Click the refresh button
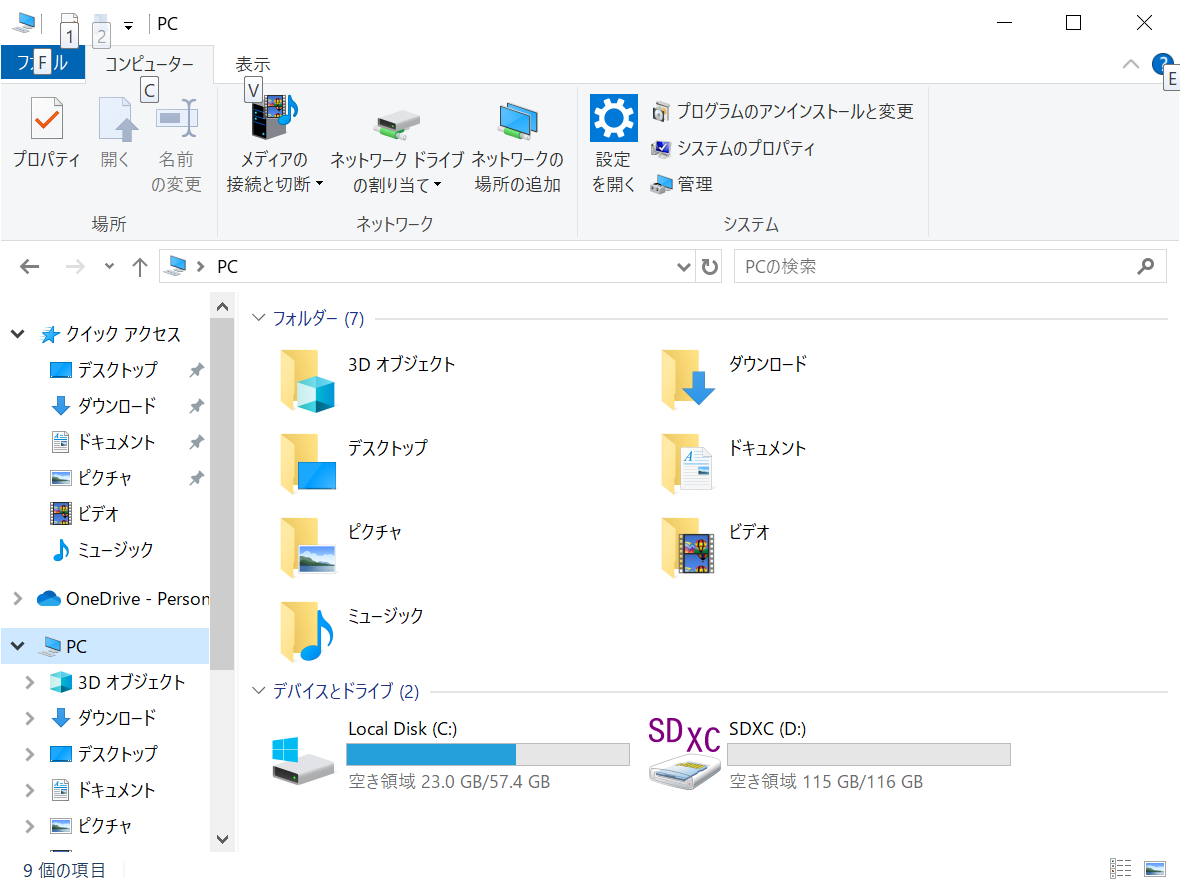This screenshot has width=1180, height=888. coord(709,266)
